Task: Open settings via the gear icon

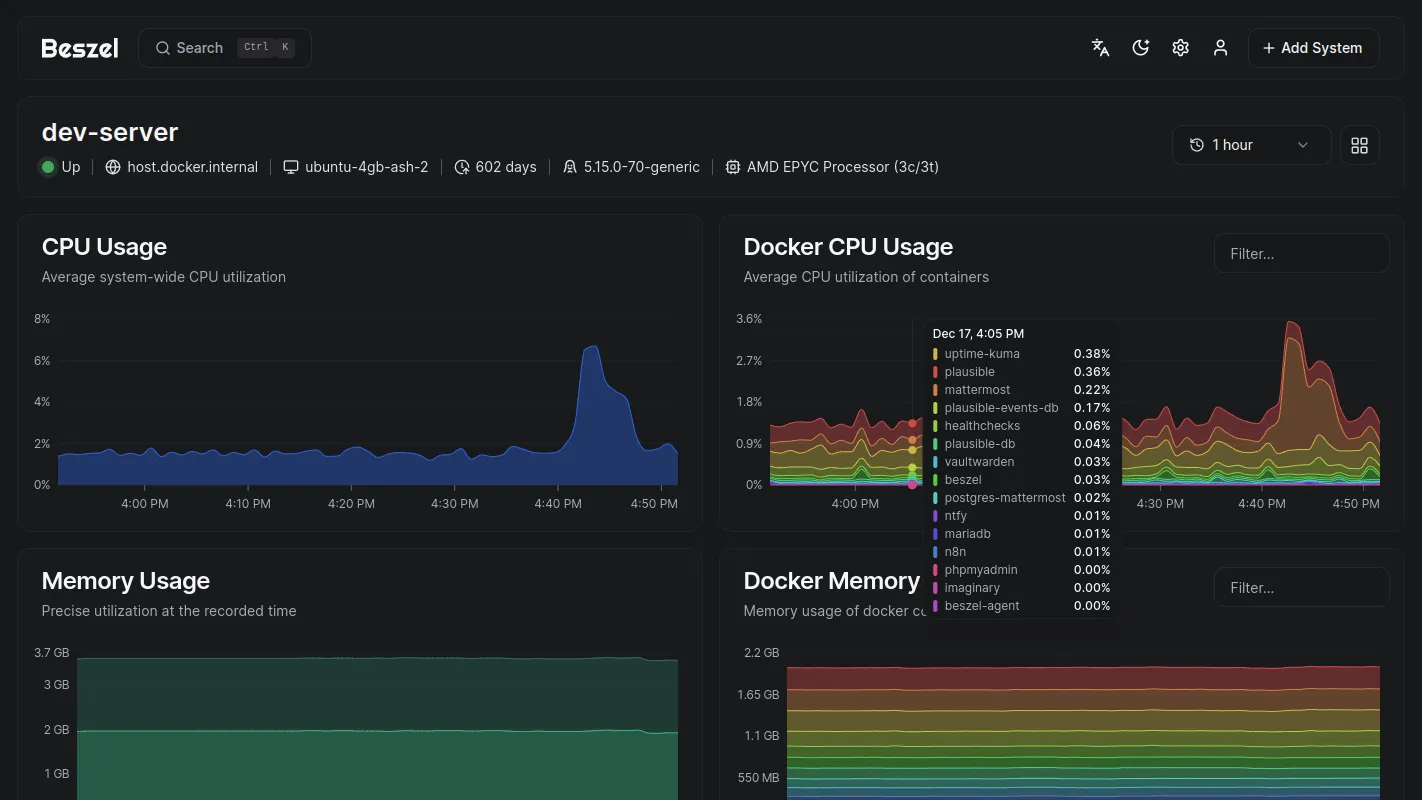Action: click(x=1180, y=48)
